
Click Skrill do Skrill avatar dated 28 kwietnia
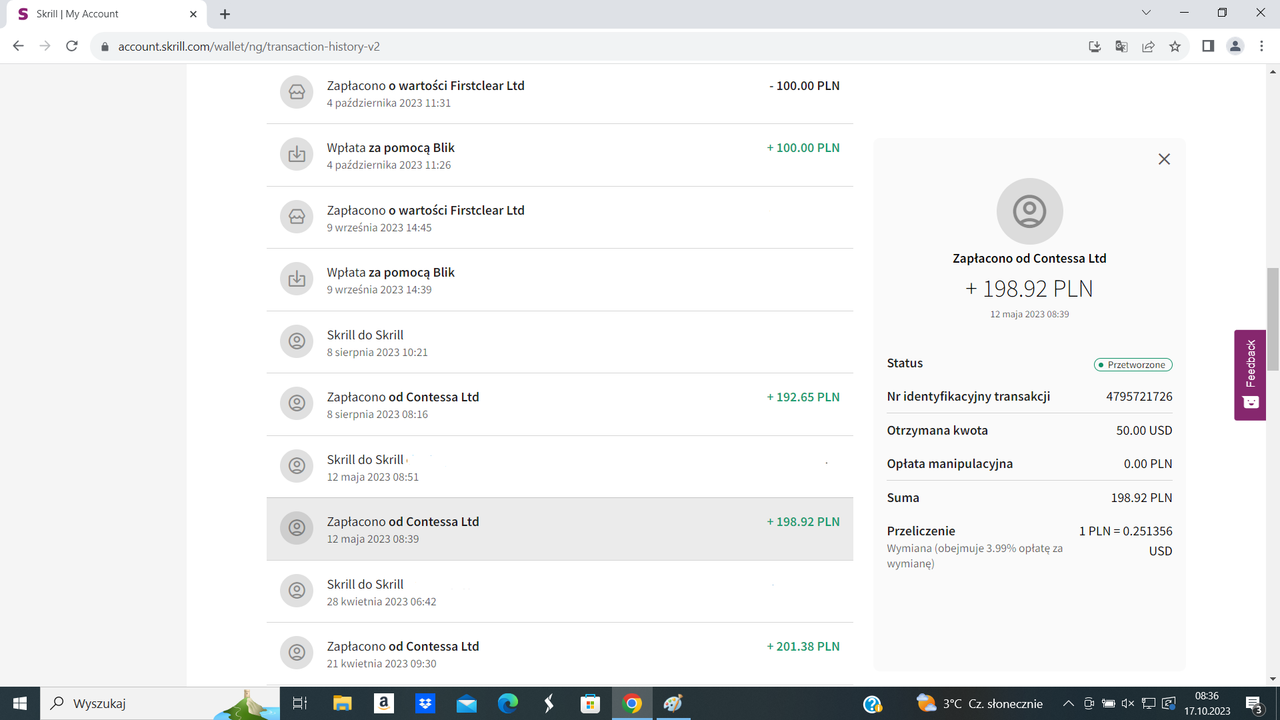click(x=296, y=591)
